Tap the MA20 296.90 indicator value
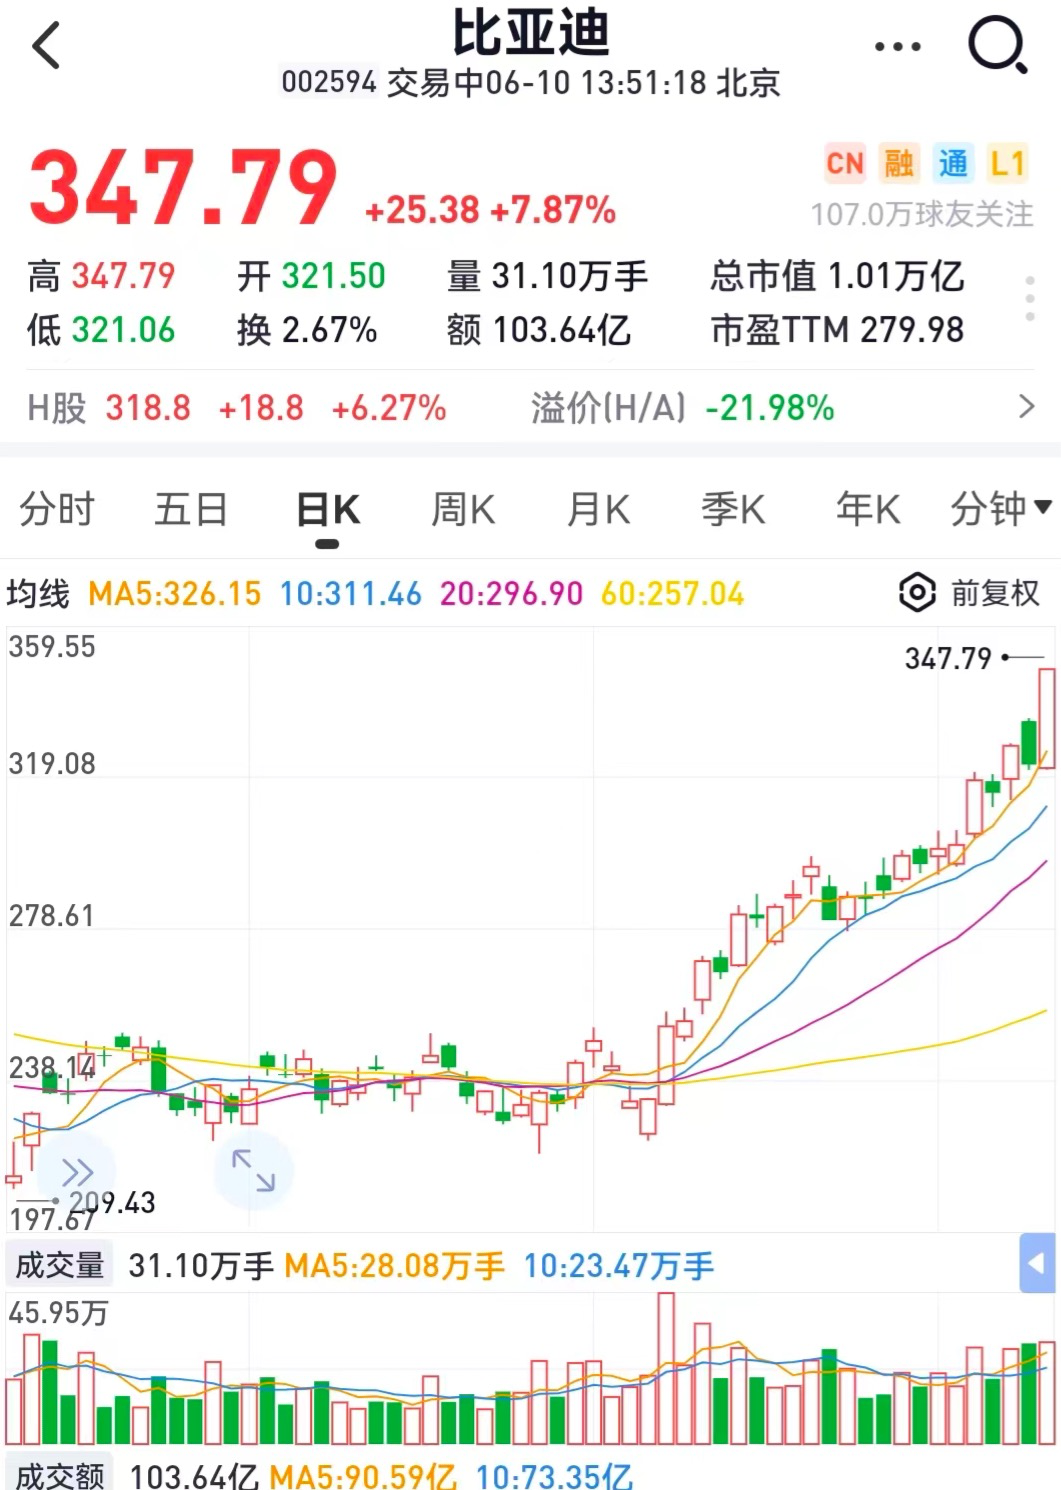The height and width of the screenshot is (1490, 1061). click(511, 594)
